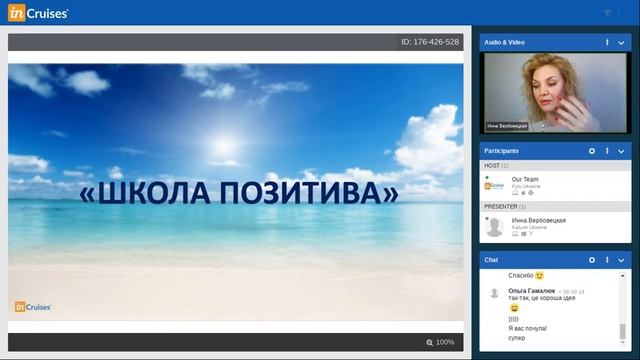
Task: Select the presenter's webcam video feed
Action: [x=555, y=93]
